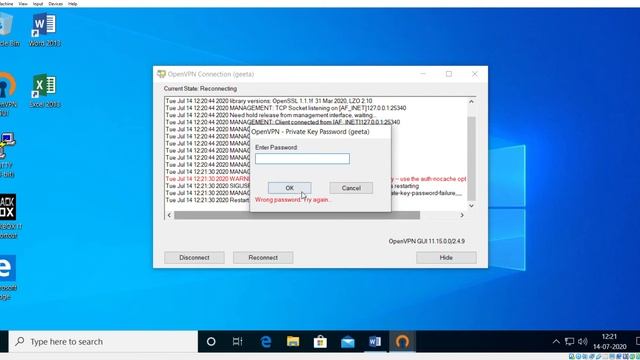Open Microsoft Store from the taskbar
The height and width of the screenshot is (360, 640).
320,342
